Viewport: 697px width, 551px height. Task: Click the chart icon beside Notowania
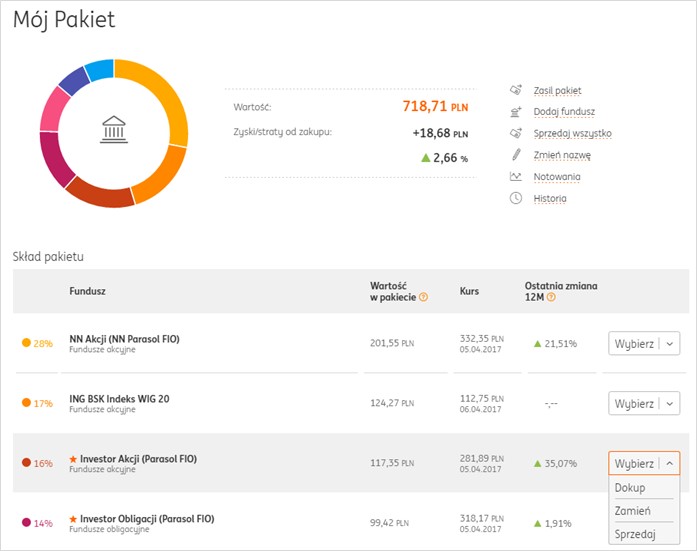pyautogui.click(x=516, y=177)
